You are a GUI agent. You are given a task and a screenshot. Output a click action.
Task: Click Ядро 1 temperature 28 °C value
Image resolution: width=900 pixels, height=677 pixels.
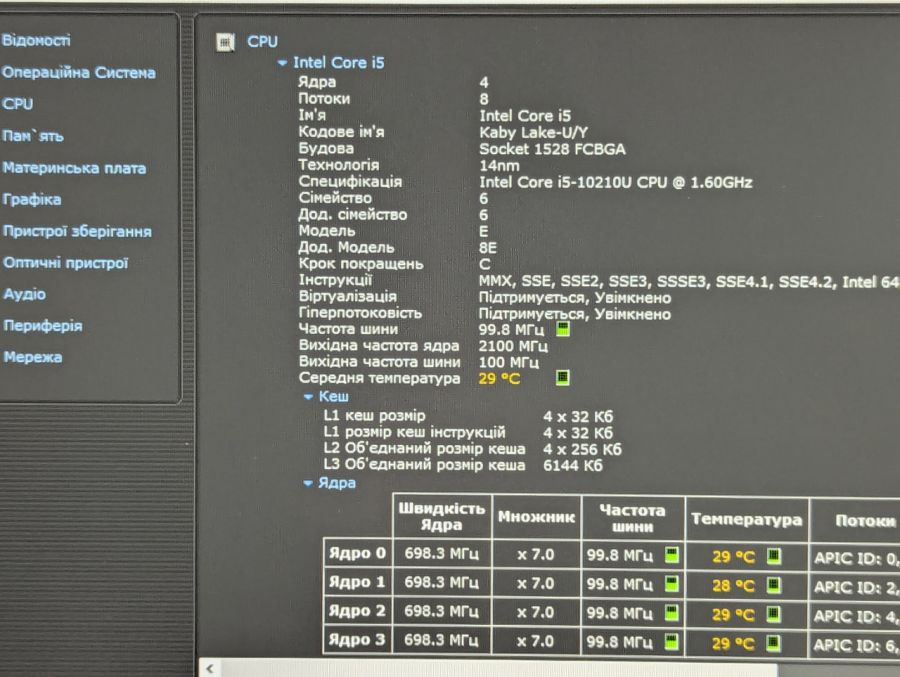point(734,586)
